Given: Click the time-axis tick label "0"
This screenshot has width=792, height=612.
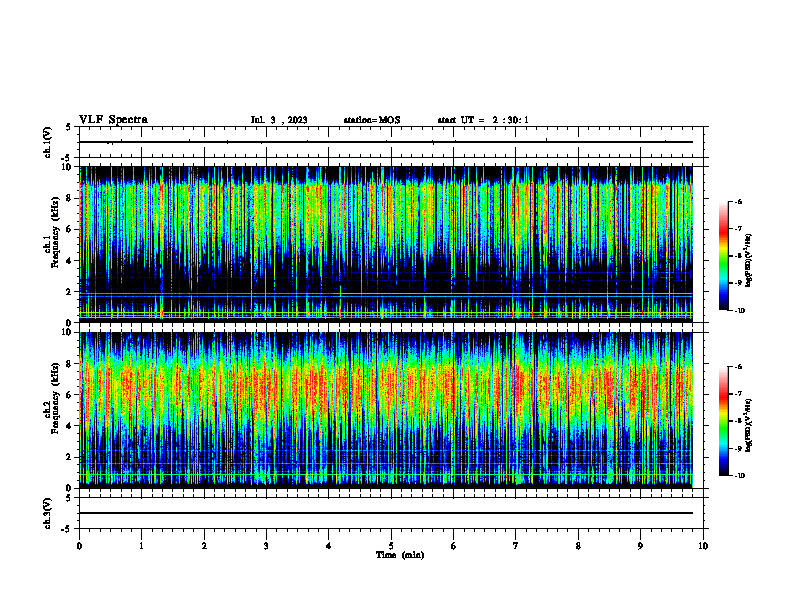Looking at the screenshot, I should [79, 546].
